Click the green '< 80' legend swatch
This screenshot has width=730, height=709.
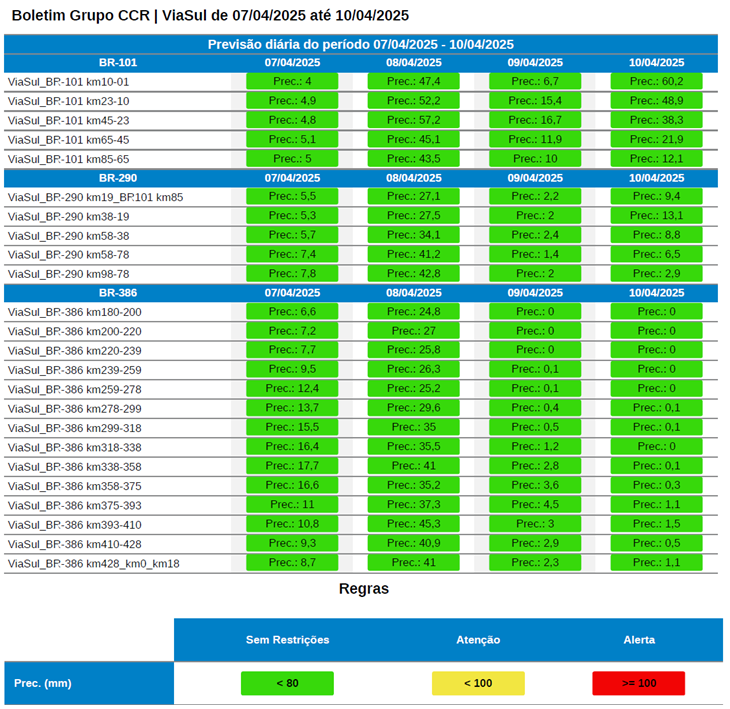[287, 683]
